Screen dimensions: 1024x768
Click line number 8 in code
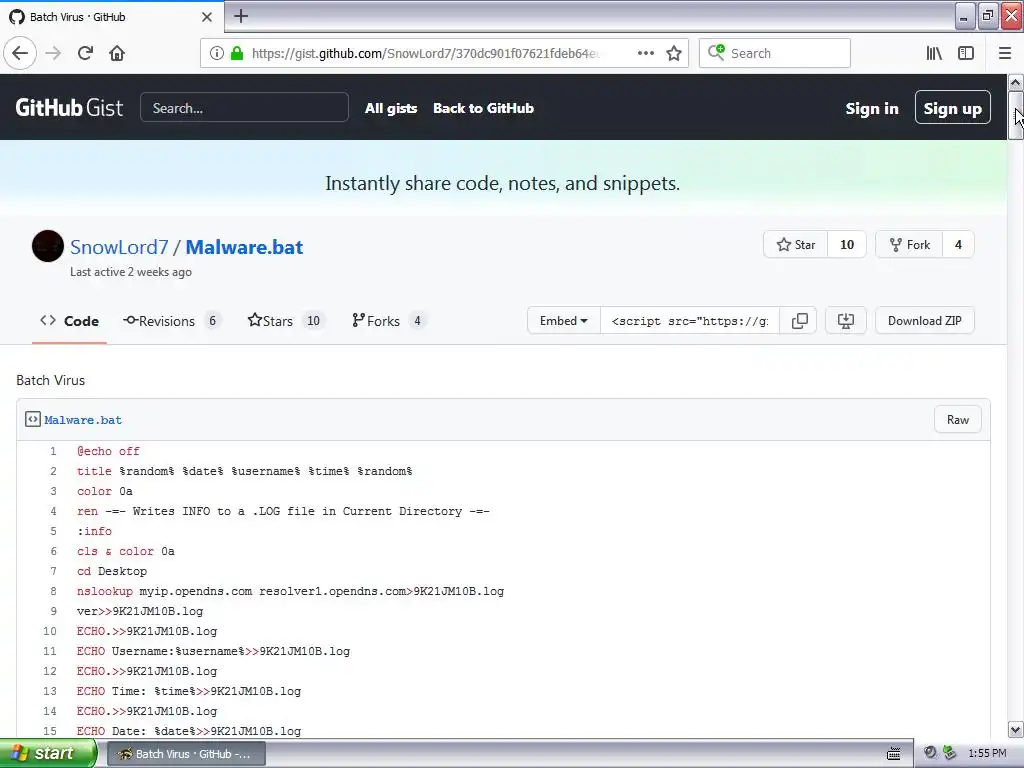point(53,591)
